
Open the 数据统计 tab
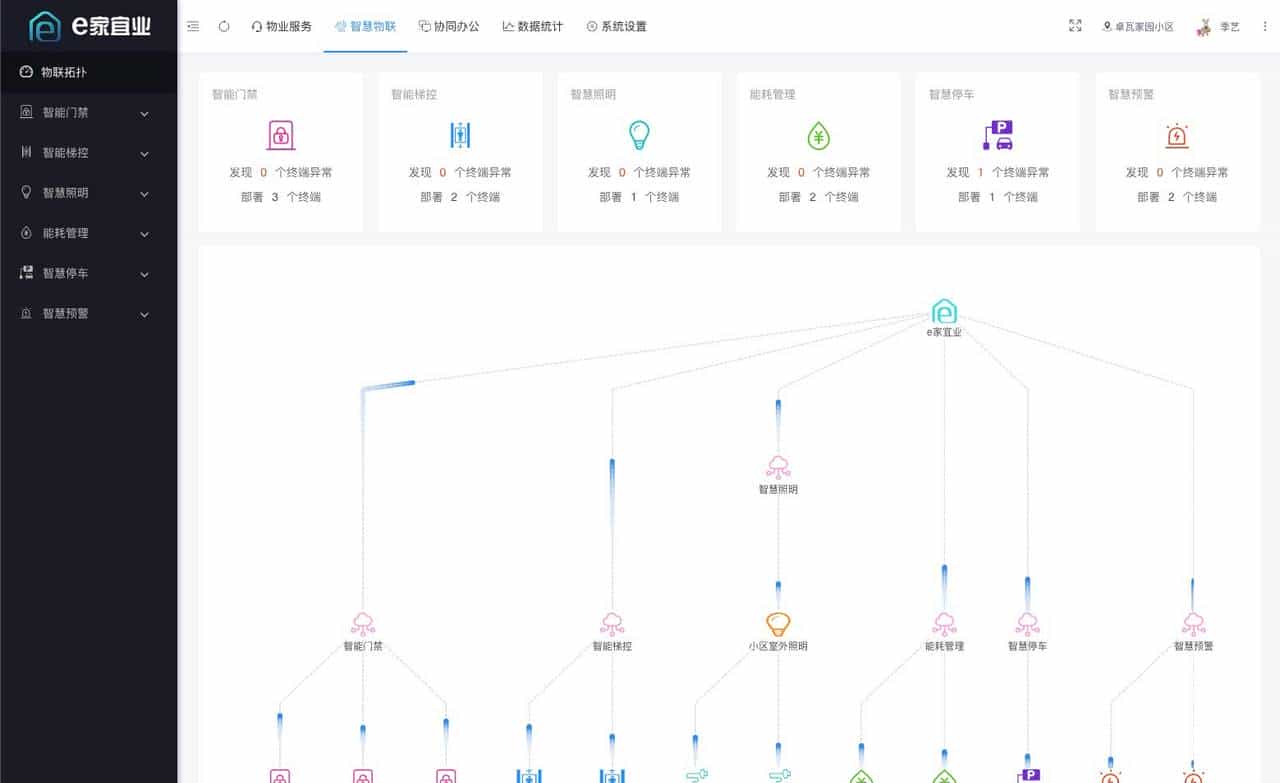pos(532,27)
